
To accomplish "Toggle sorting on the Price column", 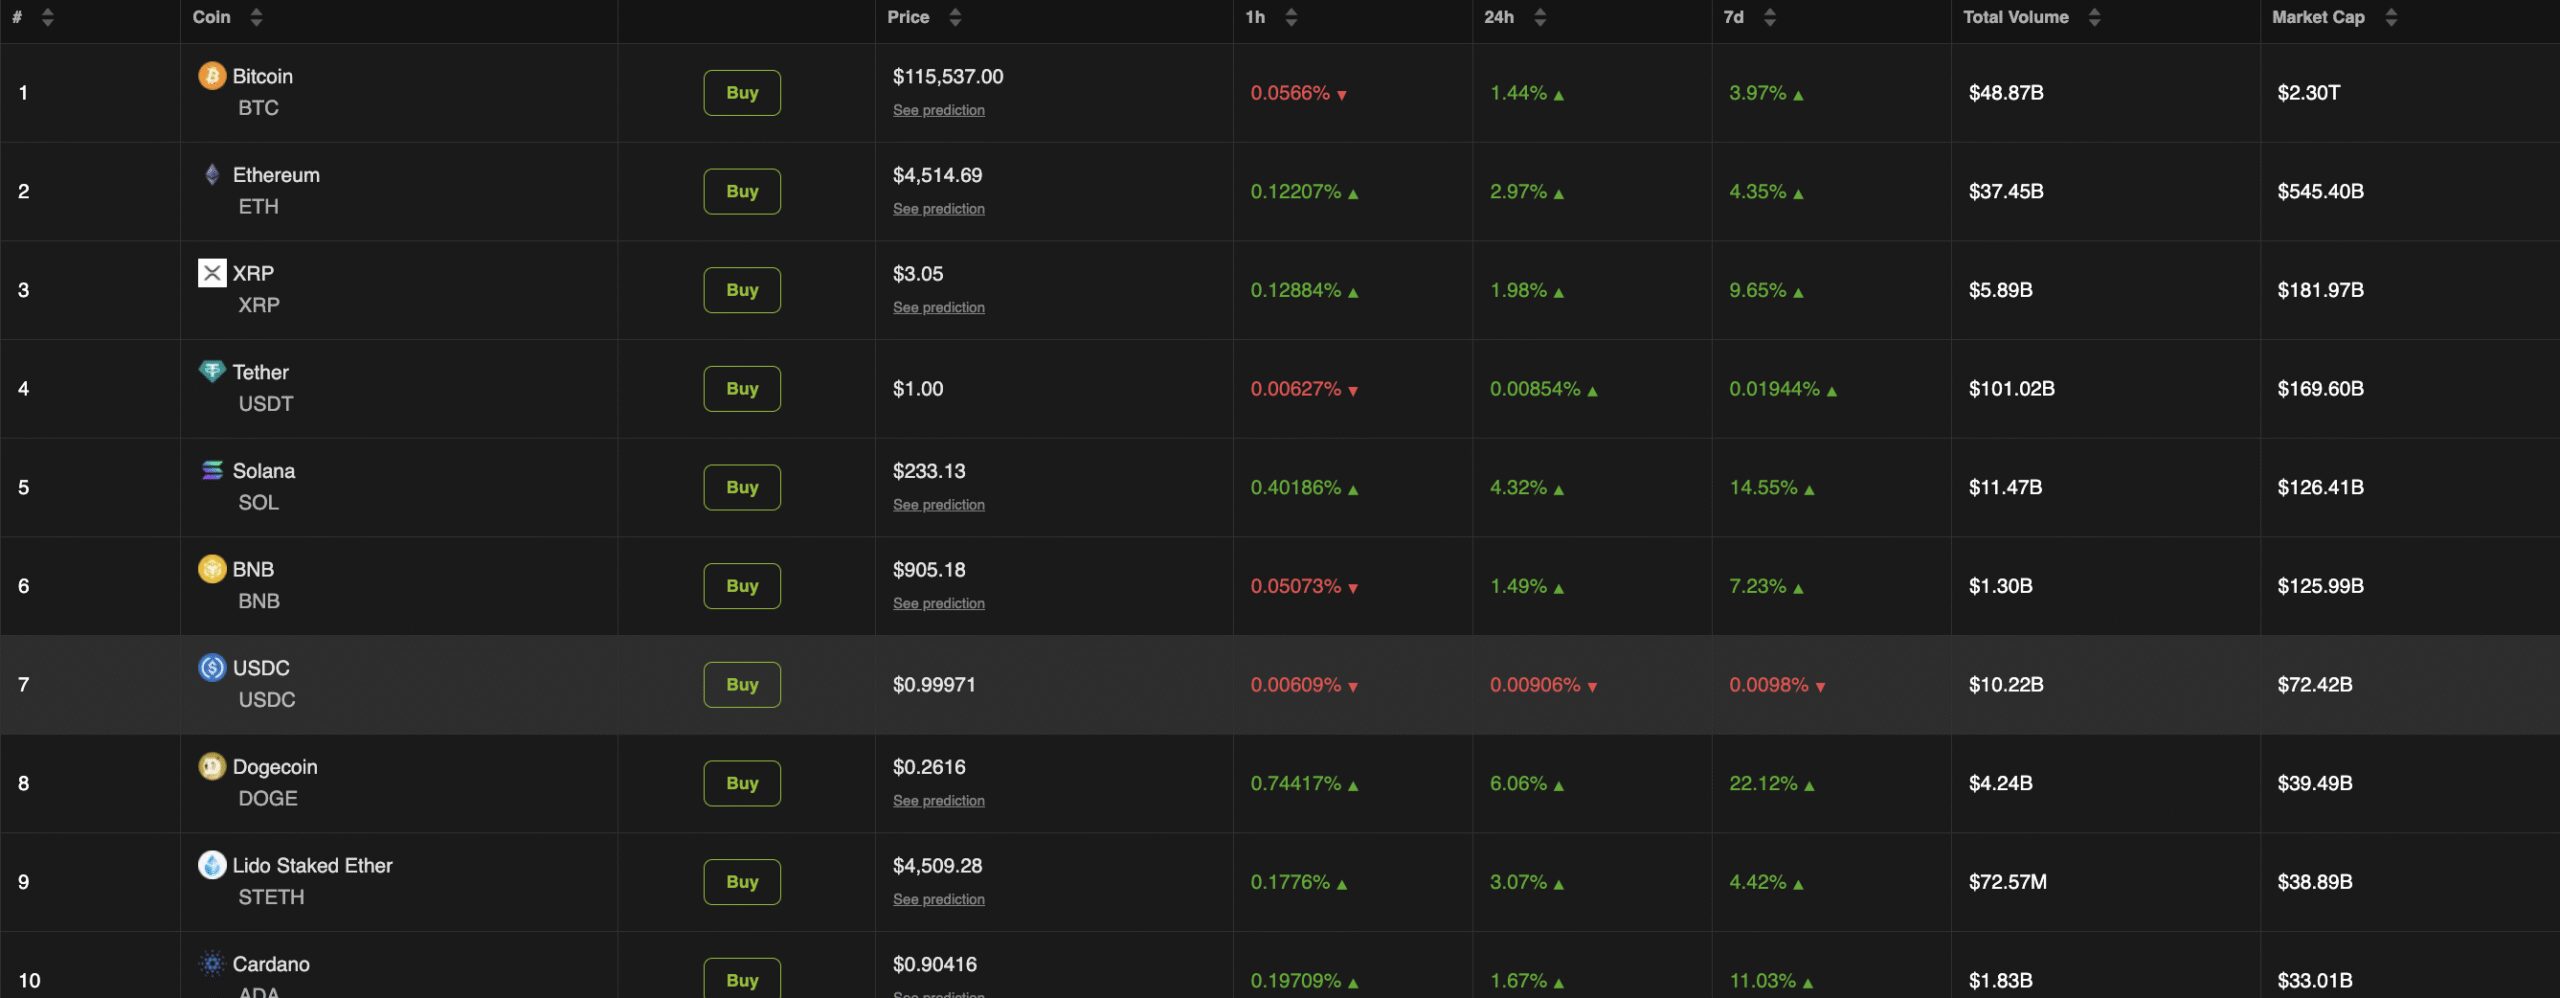I will coord(956,17).
